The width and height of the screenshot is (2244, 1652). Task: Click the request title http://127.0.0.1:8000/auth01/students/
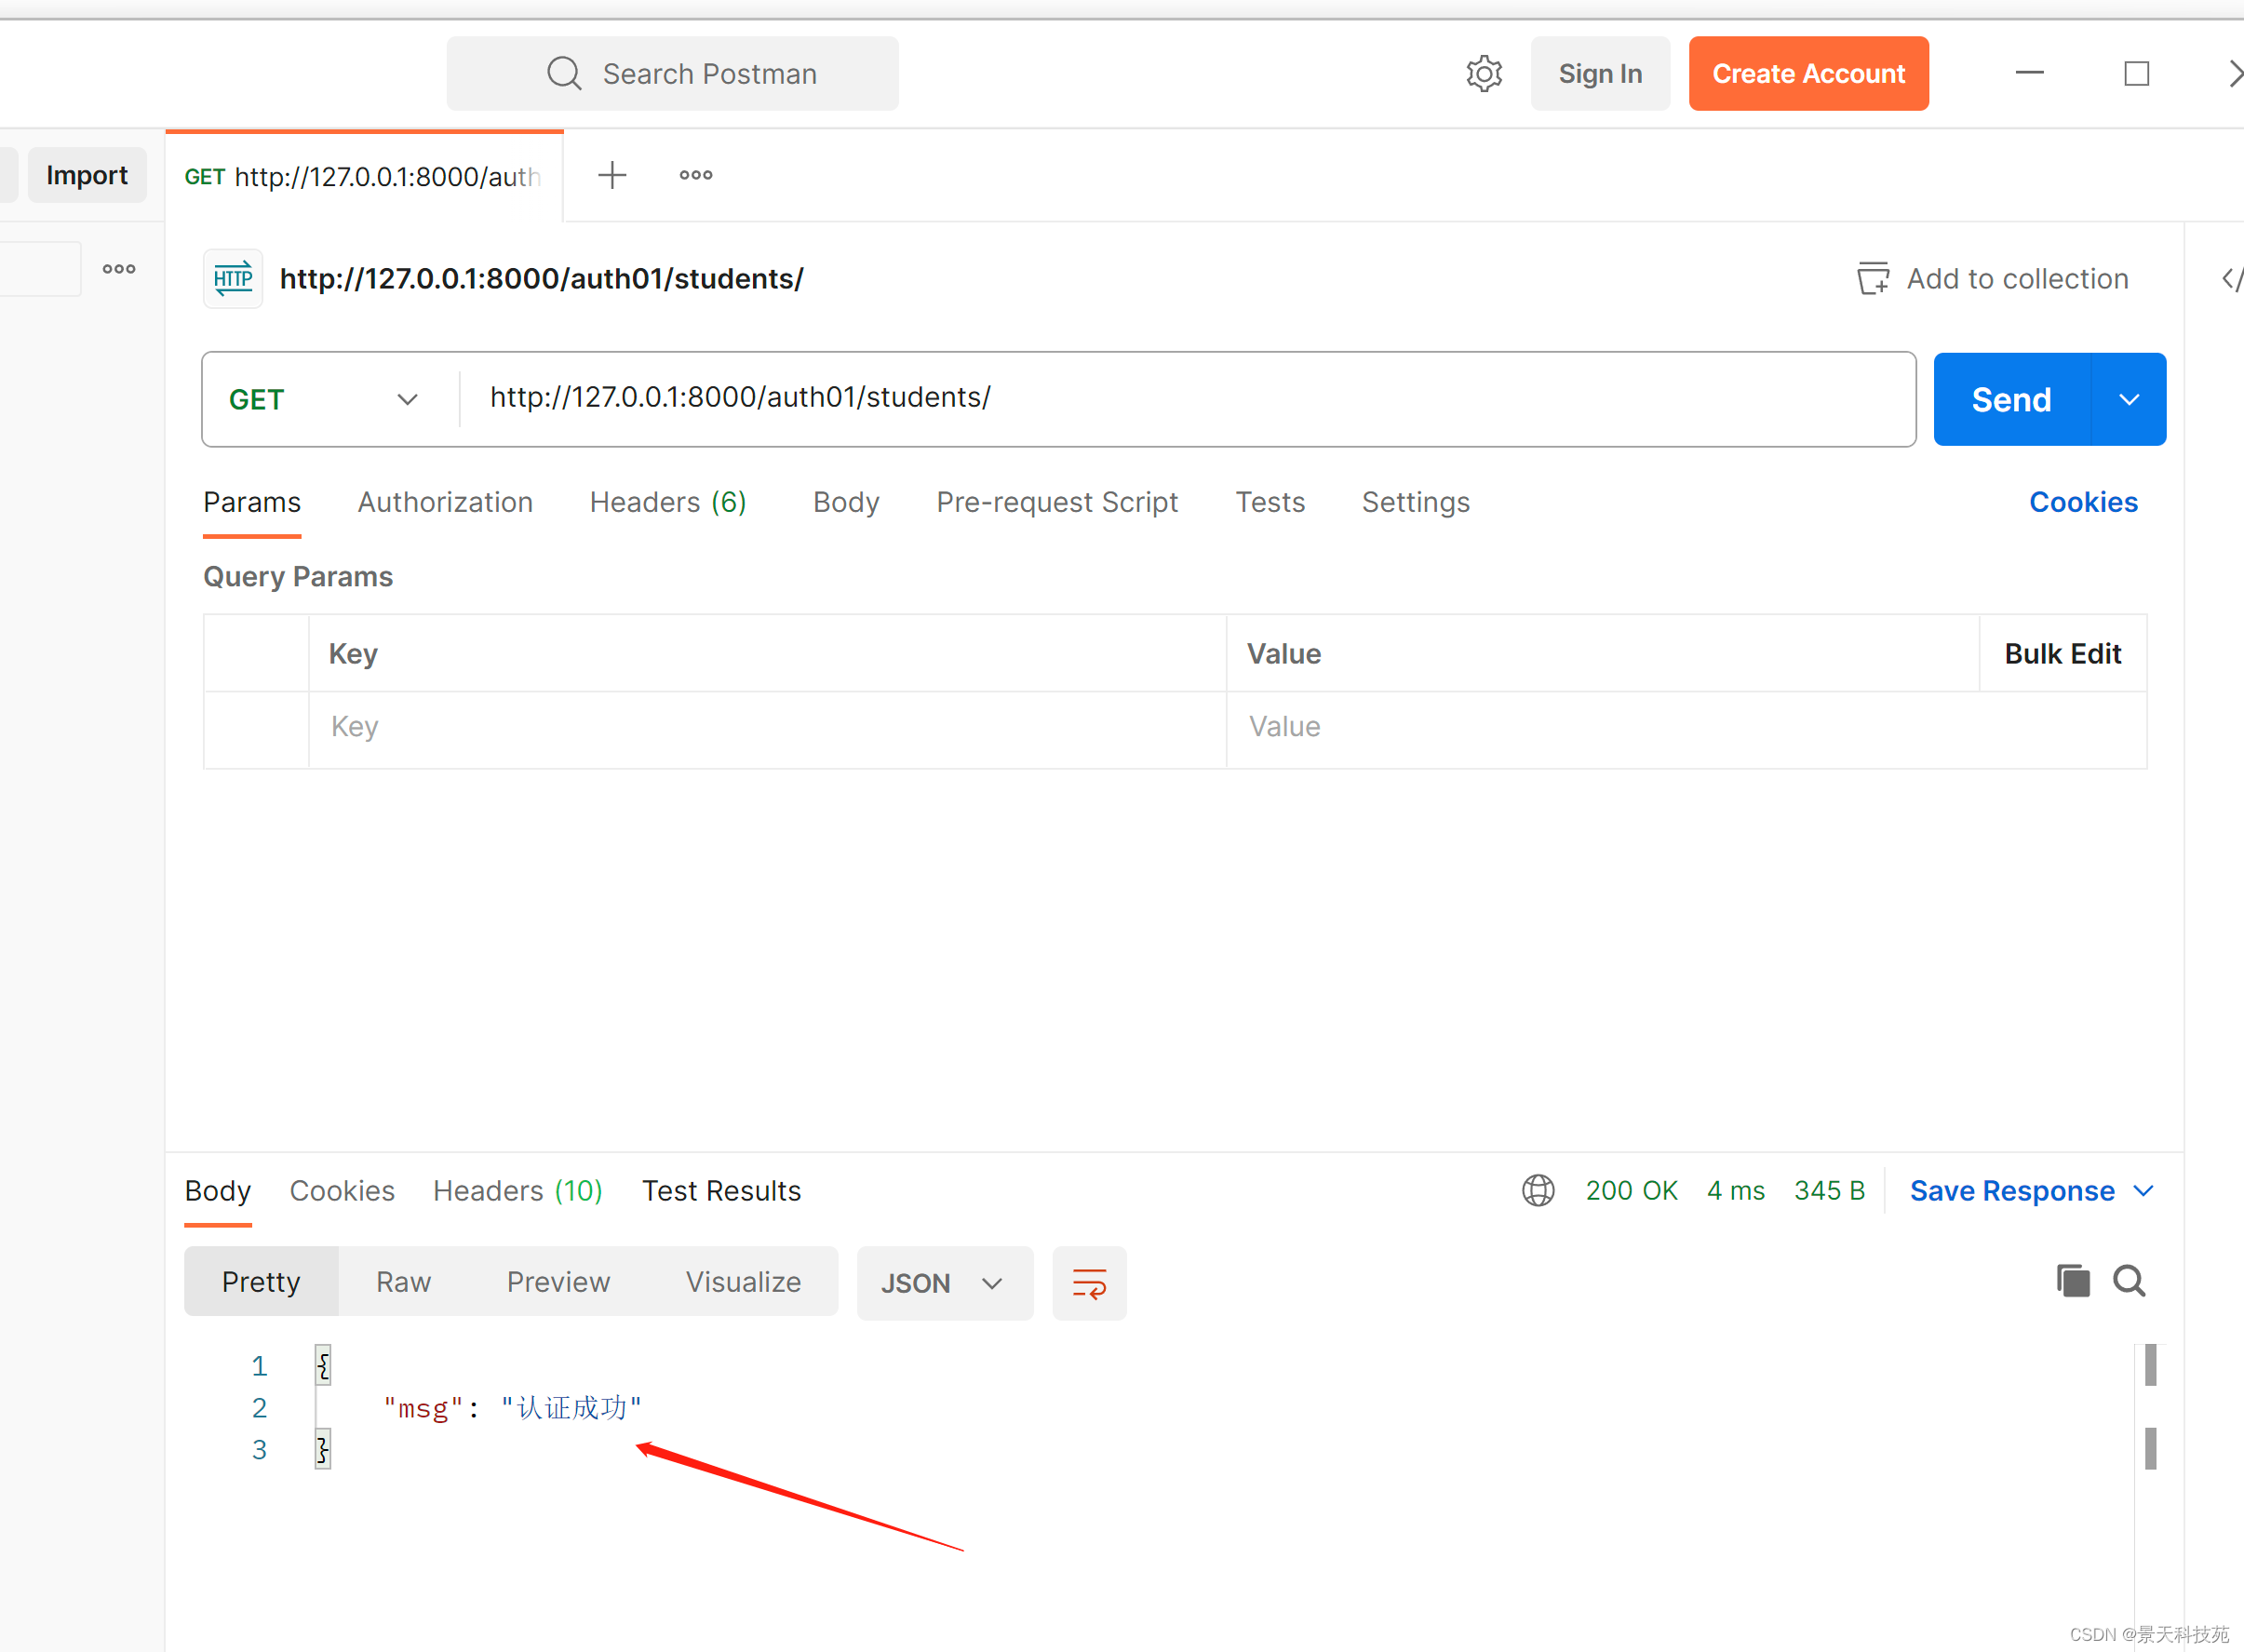pyautogui.click(x=542, y=279)
